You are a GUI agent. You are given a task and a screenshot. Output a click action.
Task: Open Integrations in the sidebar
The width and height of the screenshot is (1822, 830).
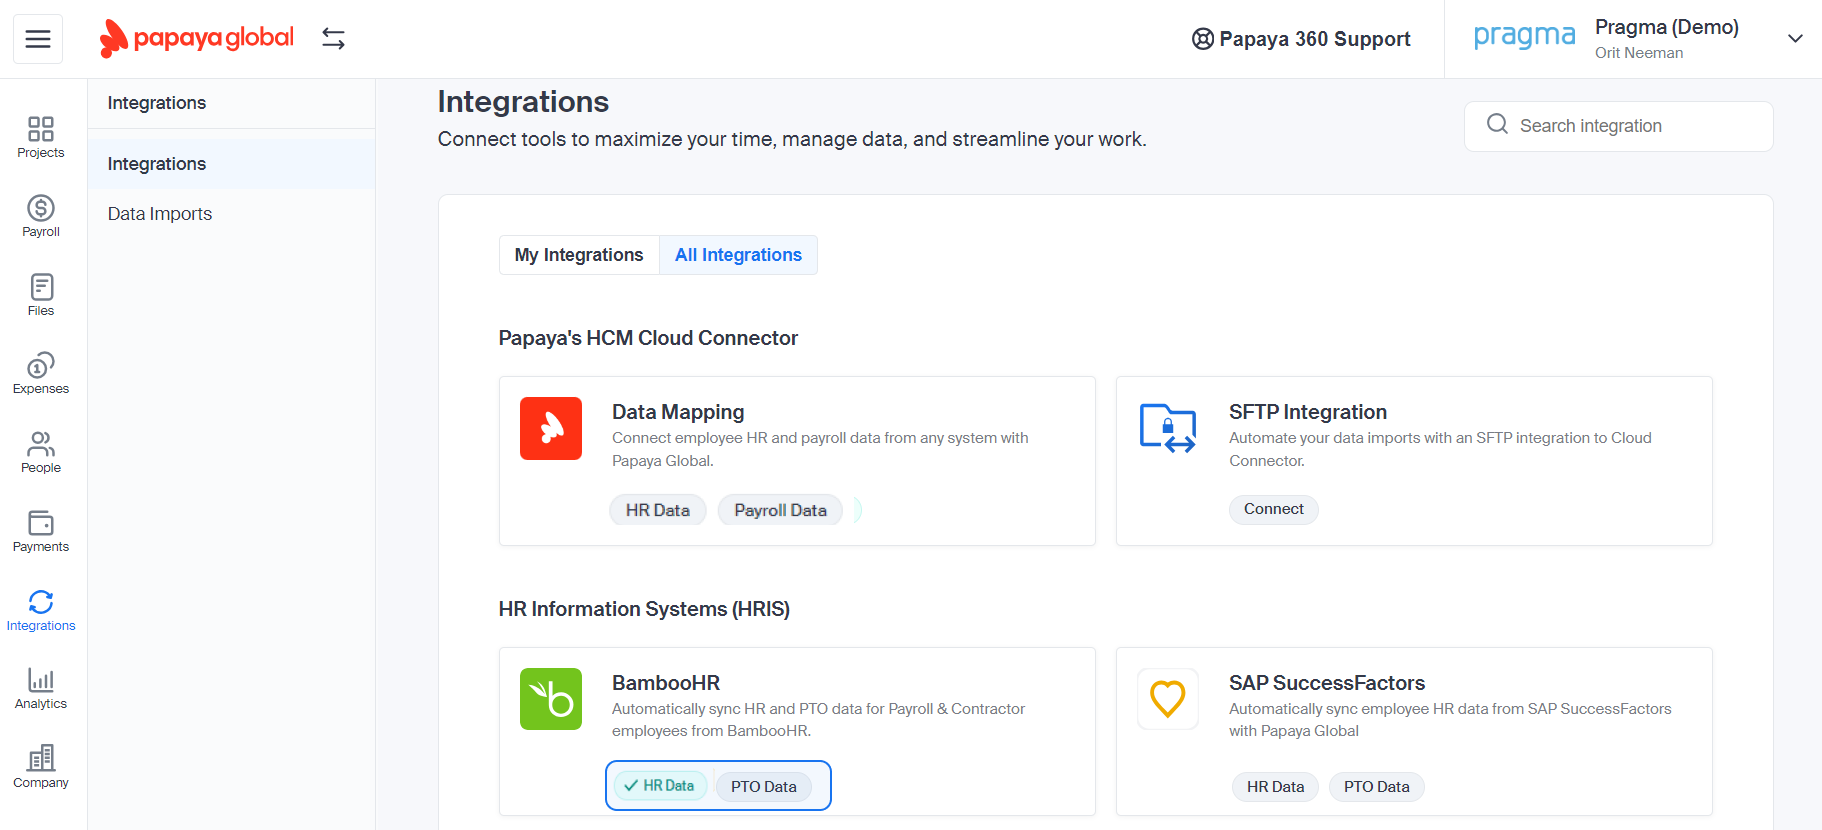[41, 610]
